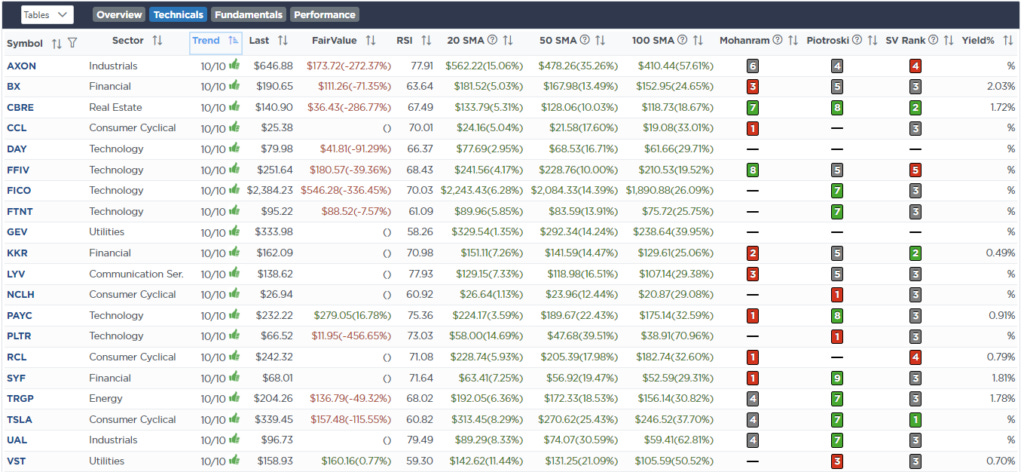This screenshot has width=1024, height=472.
Task: Sort by Symbol column arrows
Action: [57, 43]
